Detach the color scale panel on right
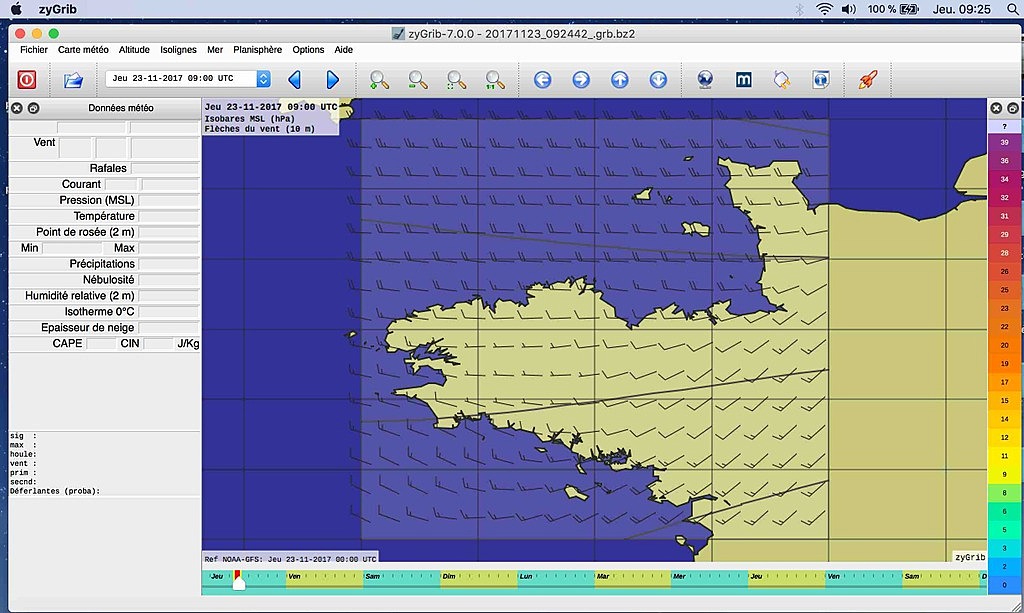 pos(1012,108)
